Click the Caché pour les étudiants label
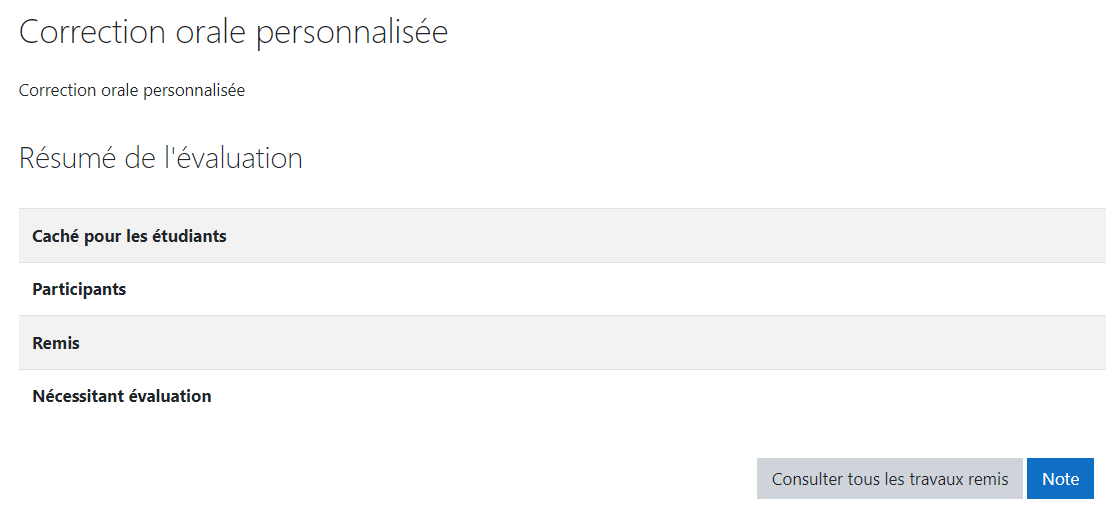This screenshot has height=512, width=1106. coord(129,236)
